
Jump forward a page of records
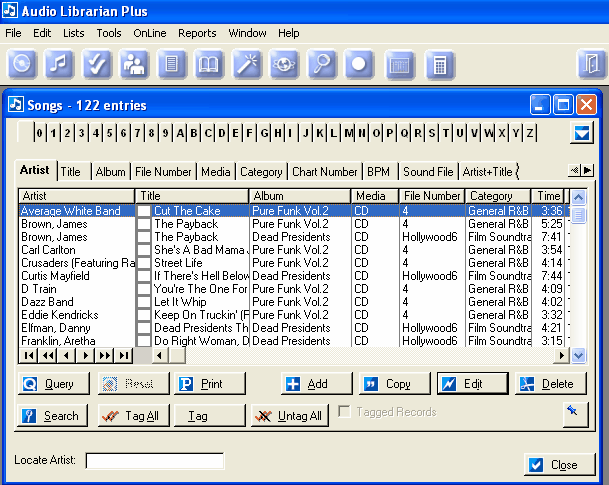coord(104,355)
